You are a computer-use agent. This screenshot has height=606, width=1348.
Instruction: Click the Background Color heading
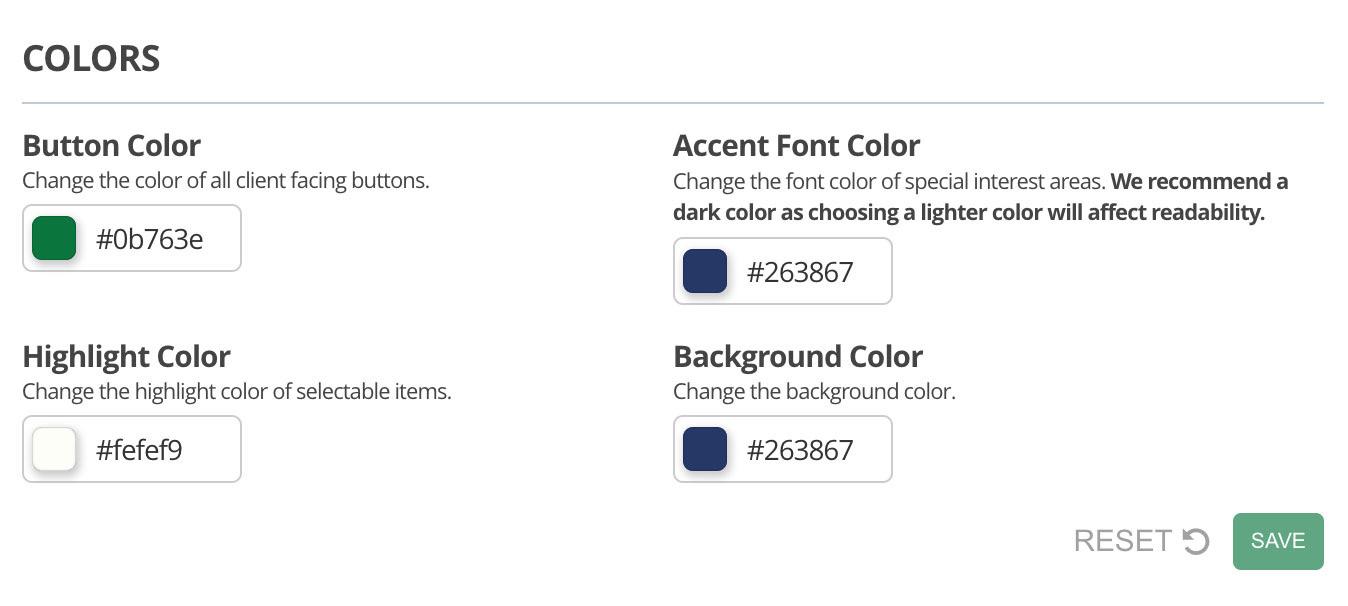[x=797, y=357]
